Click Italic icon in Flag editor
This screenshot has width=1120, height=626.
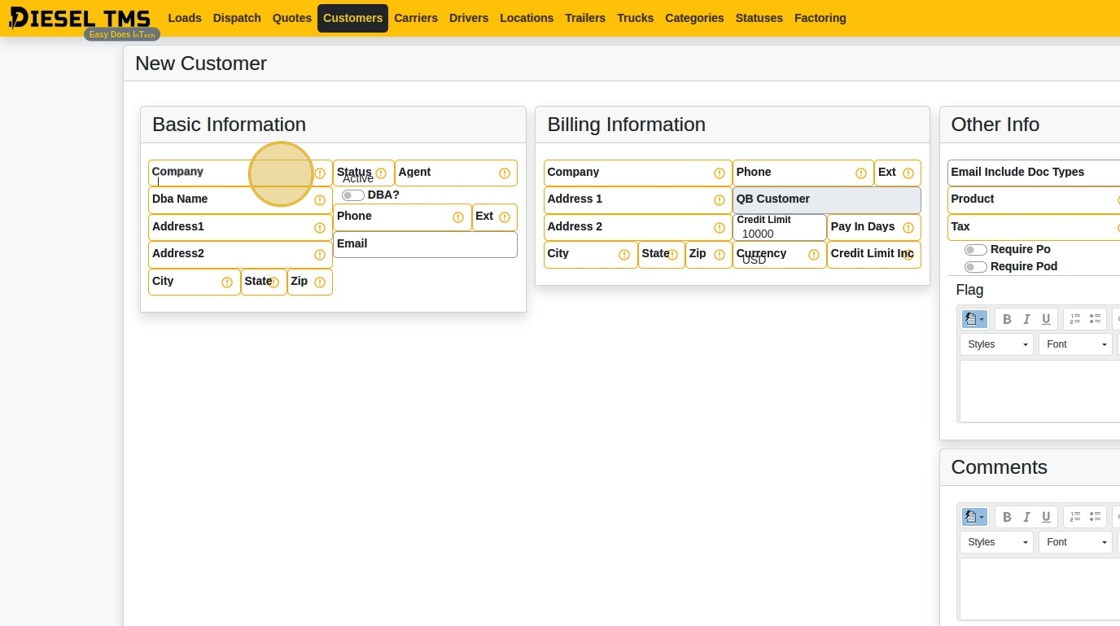1026,320
